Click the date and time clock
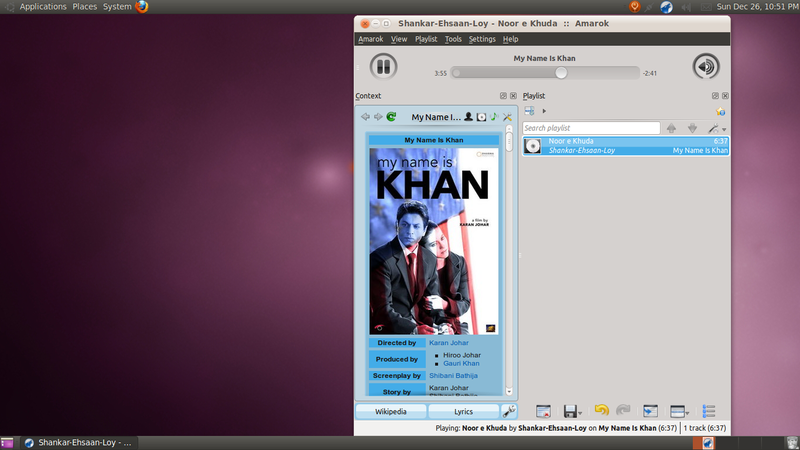Screen dimensions: 800x450 pyautogui.click(x=757, y=7)
